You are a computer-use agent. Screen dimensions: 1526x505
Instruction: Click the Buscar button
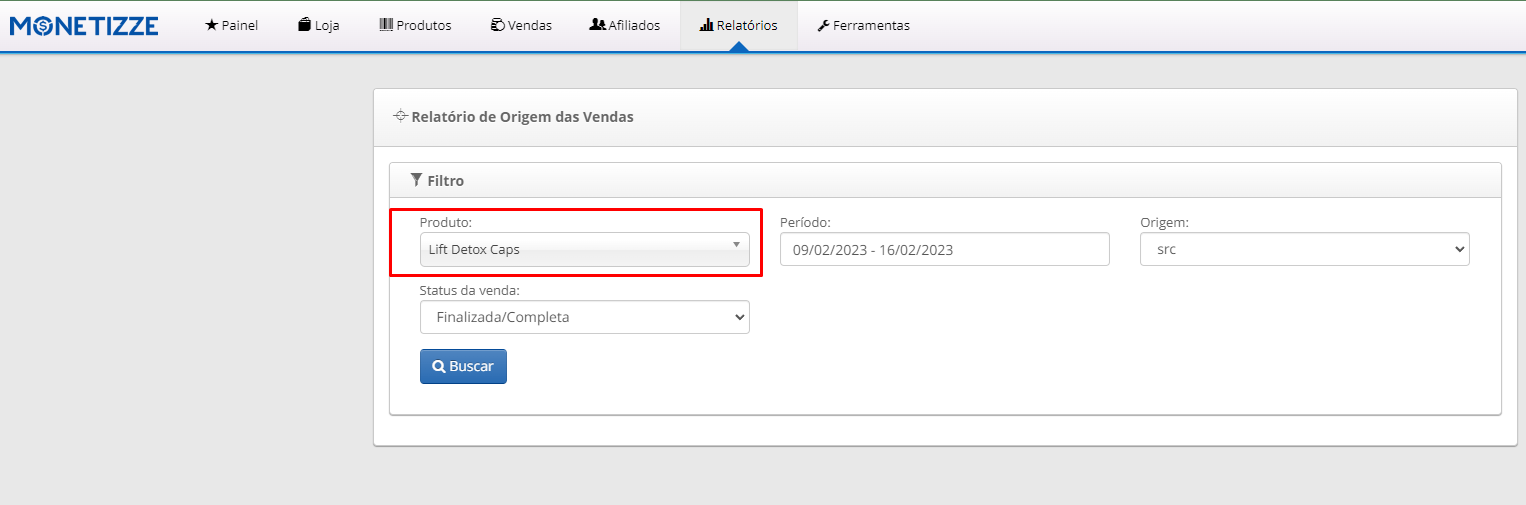click(463, 366)
